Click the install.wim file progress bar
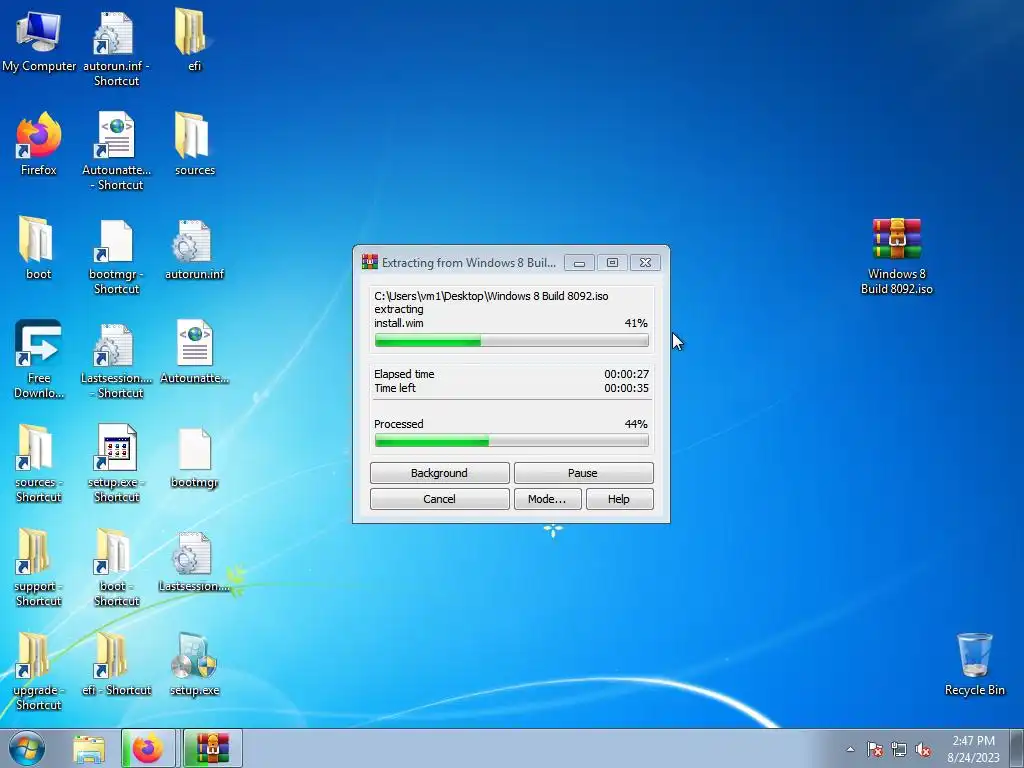1024x768 pixels. [511, 340]
